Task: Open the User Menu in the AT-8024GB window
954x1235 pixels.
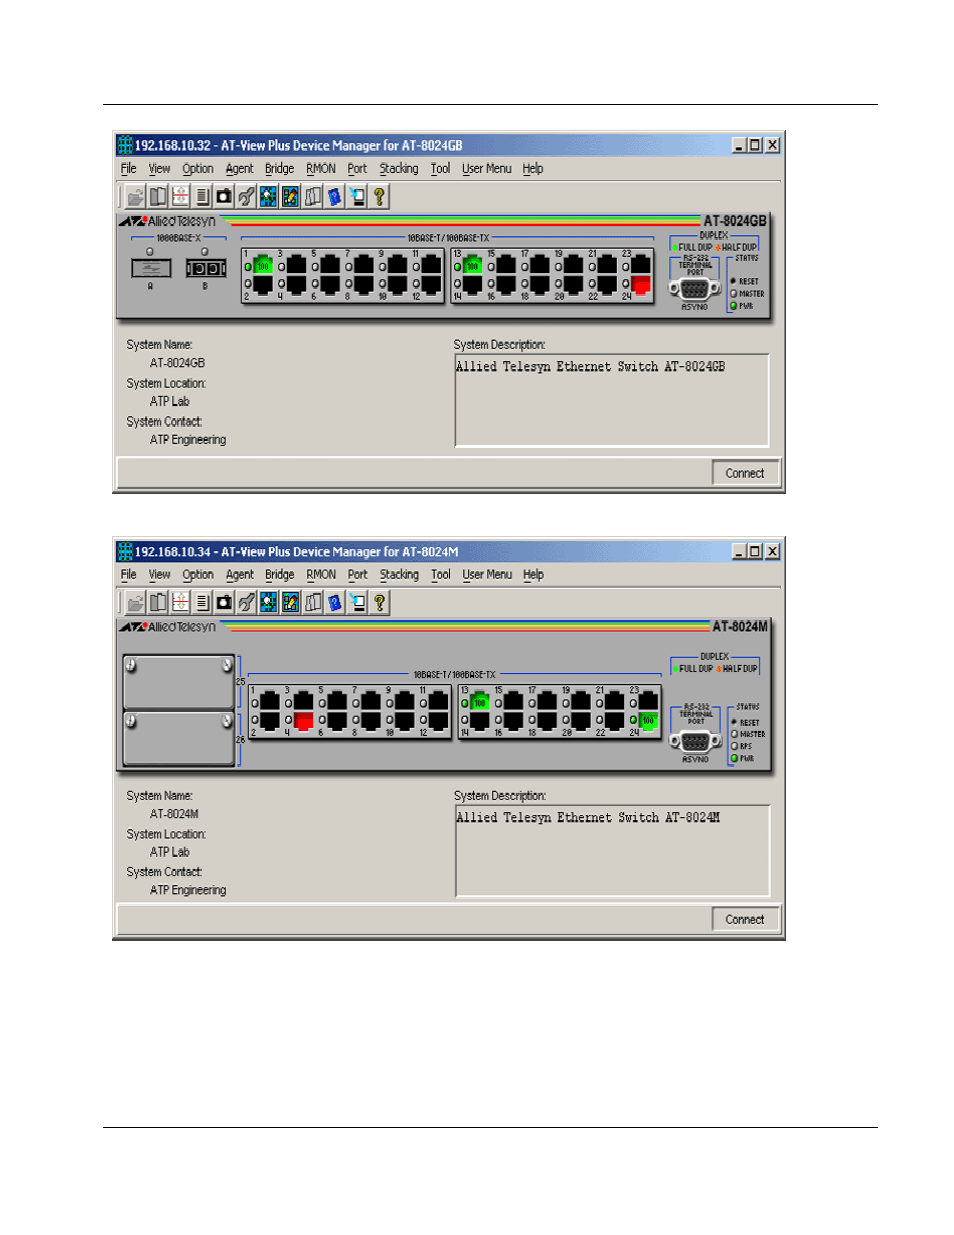Action: pyautogui.click(x=487, y=169)
